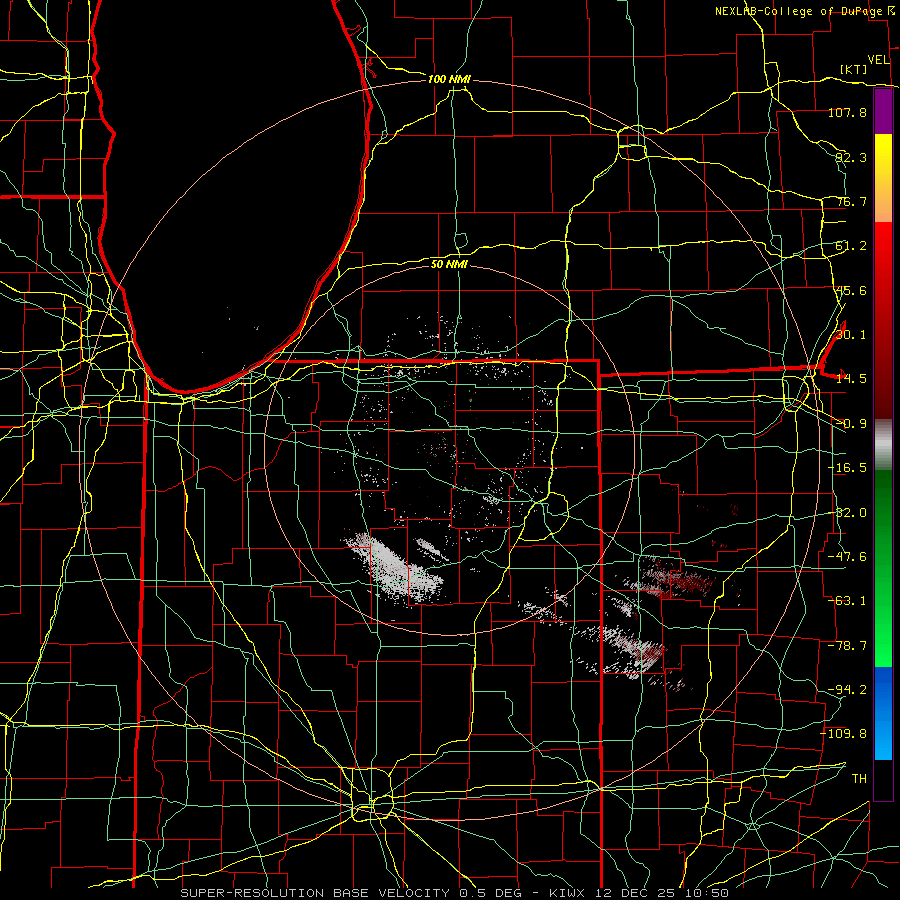The image size is (900, 900).
Task: Select the green segment of the color bar
Action: pyautogui.click(x=883, y=568)
